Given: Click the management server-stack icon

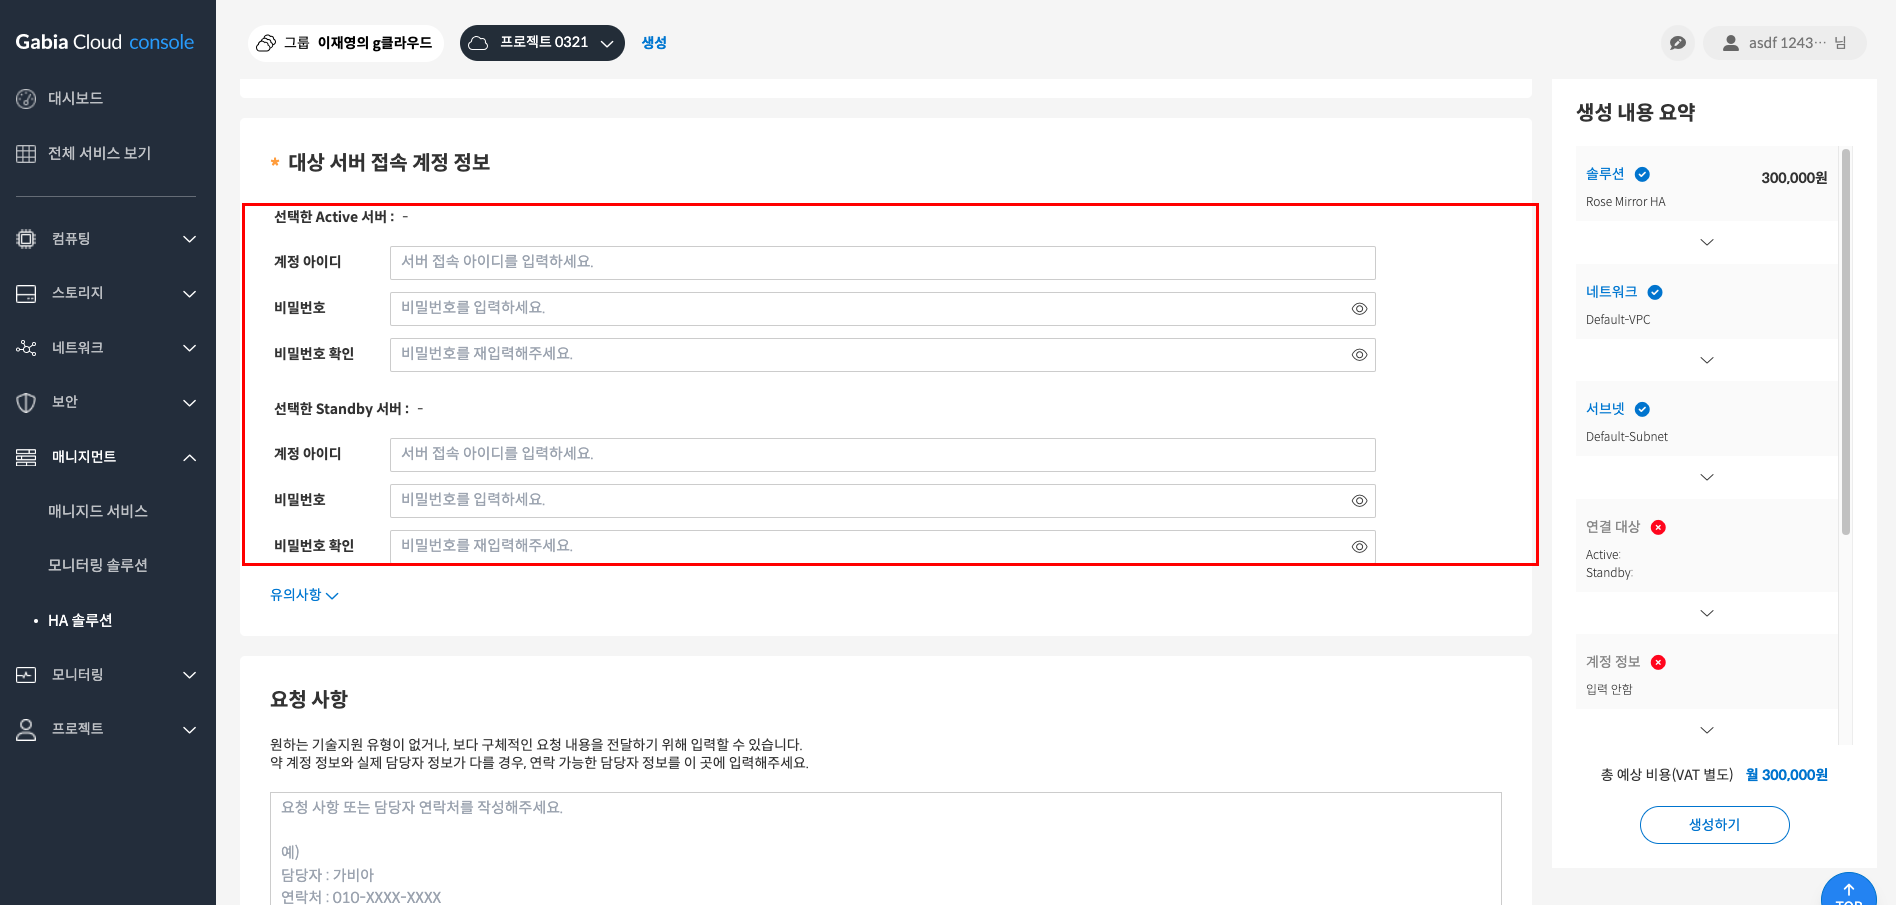Looking at the screenshot, I should tap(26, 458).
